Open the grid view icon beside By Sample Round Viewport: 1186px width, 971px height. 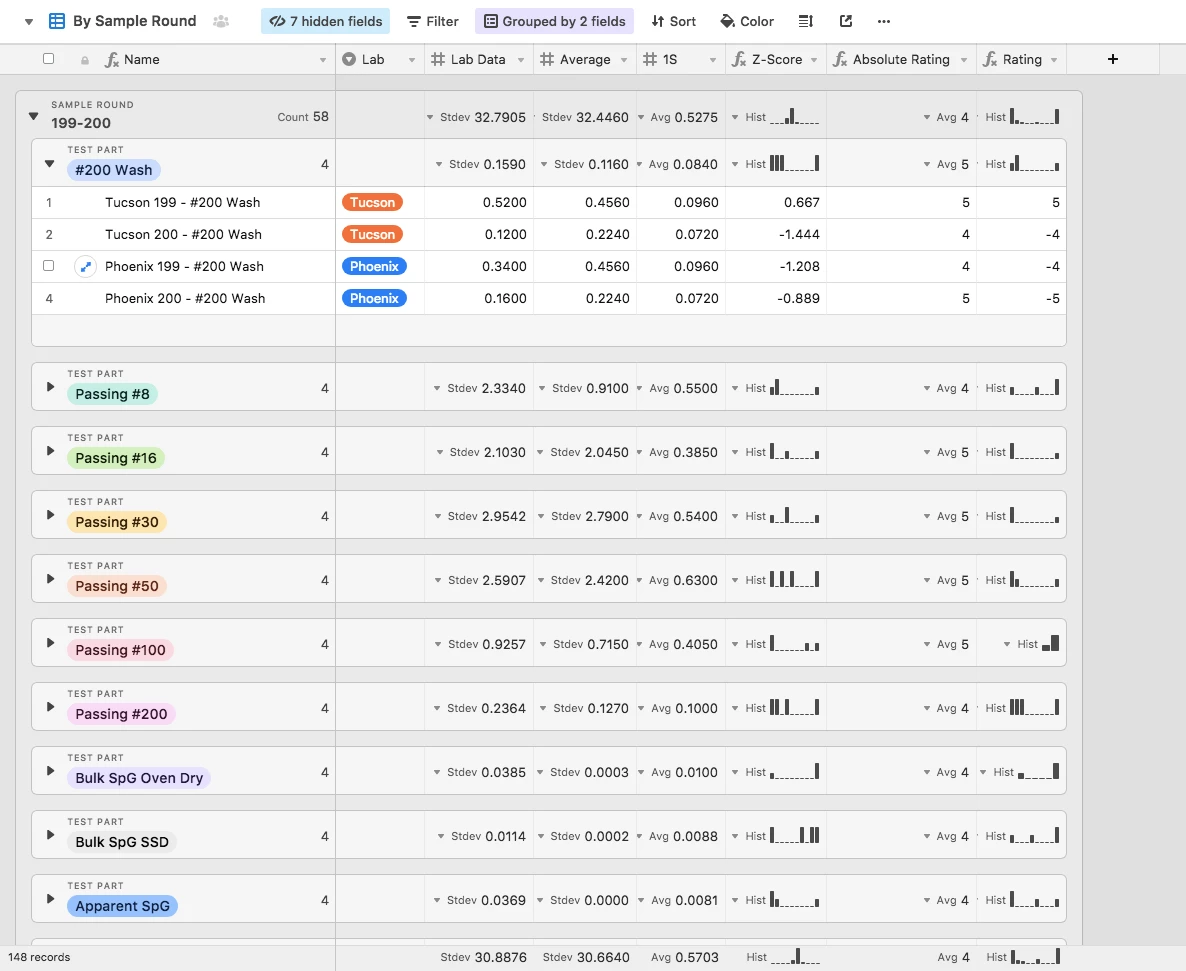click(x=57, y=21)
